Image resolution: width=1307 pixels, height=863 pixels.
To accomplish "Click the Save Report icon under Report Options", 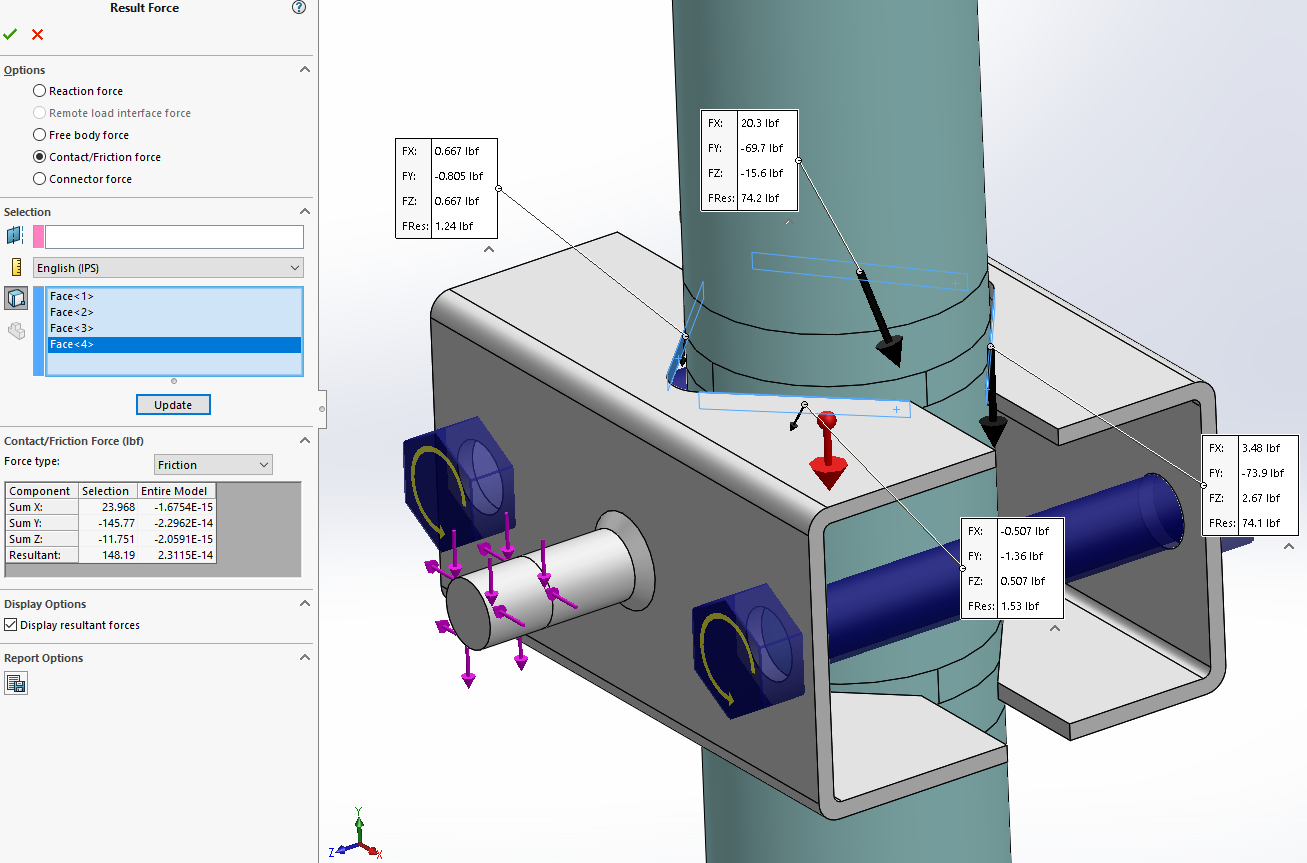I will pyautogui.click(x=16, y=682).
